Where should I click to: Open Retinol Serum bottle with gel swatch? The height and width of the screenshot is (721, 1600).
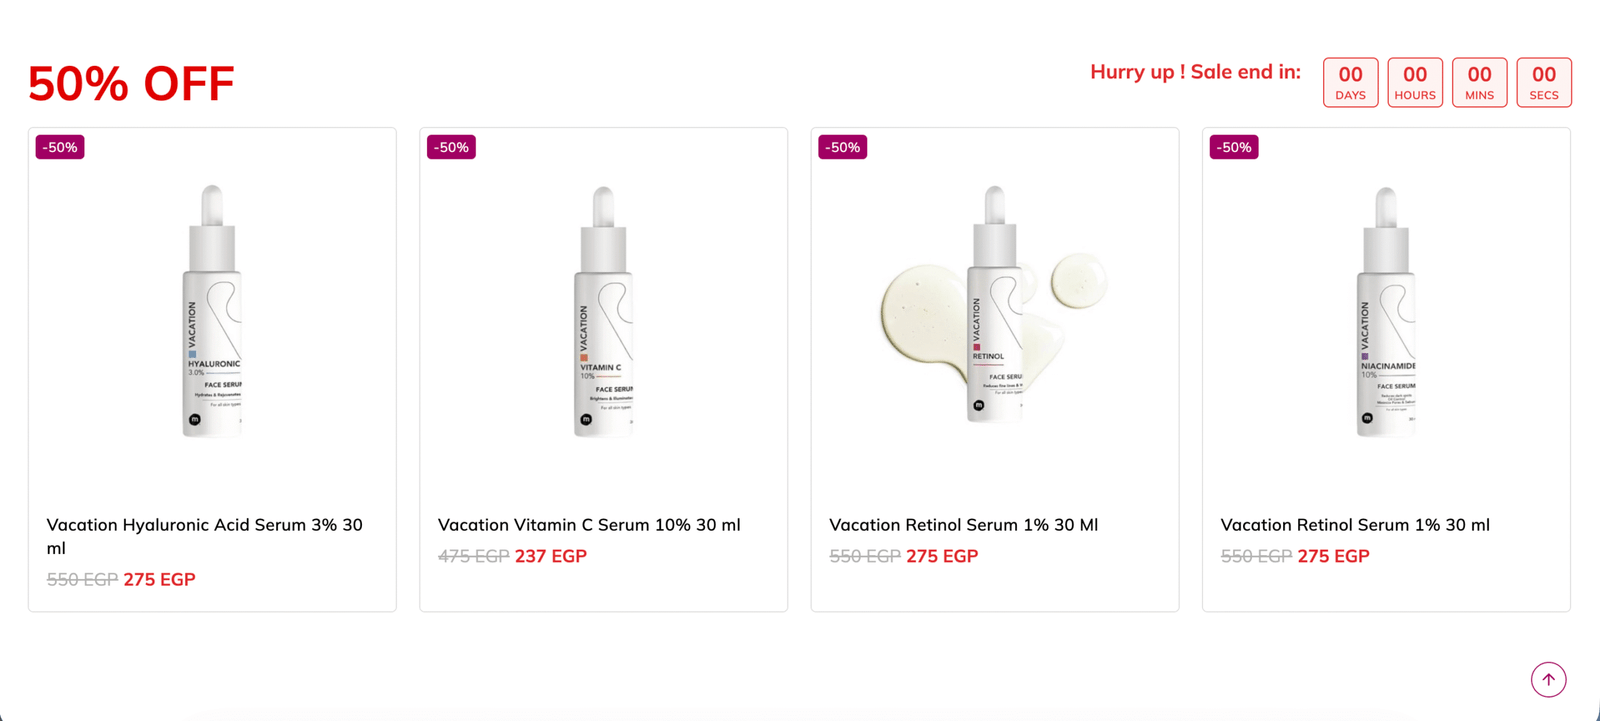pyautogui.click(x=994, y=305)
